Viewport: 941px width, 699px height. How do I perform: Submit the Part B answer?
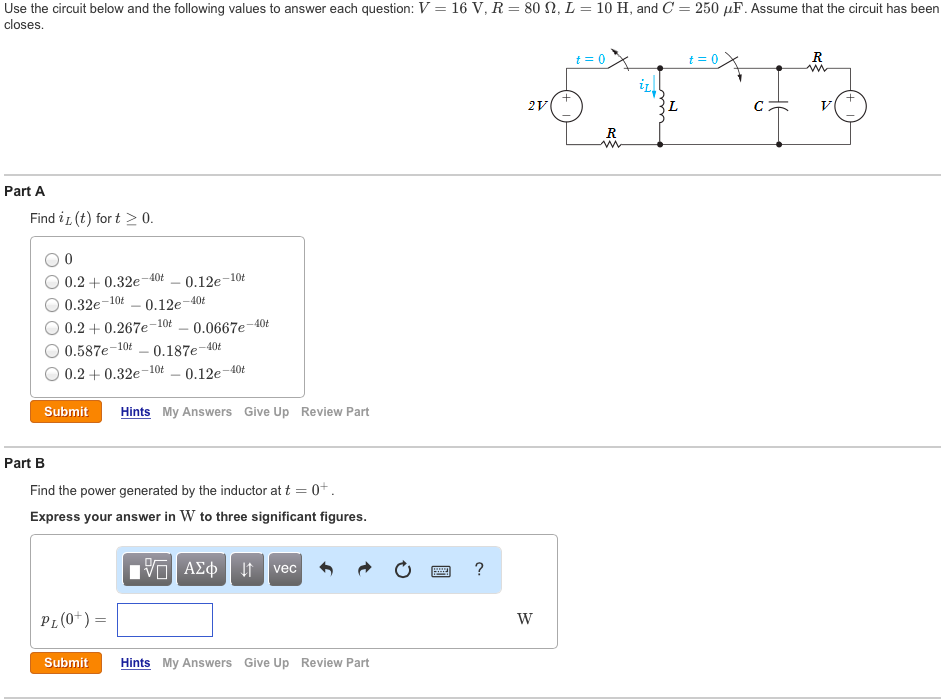[x=66, y=662]
